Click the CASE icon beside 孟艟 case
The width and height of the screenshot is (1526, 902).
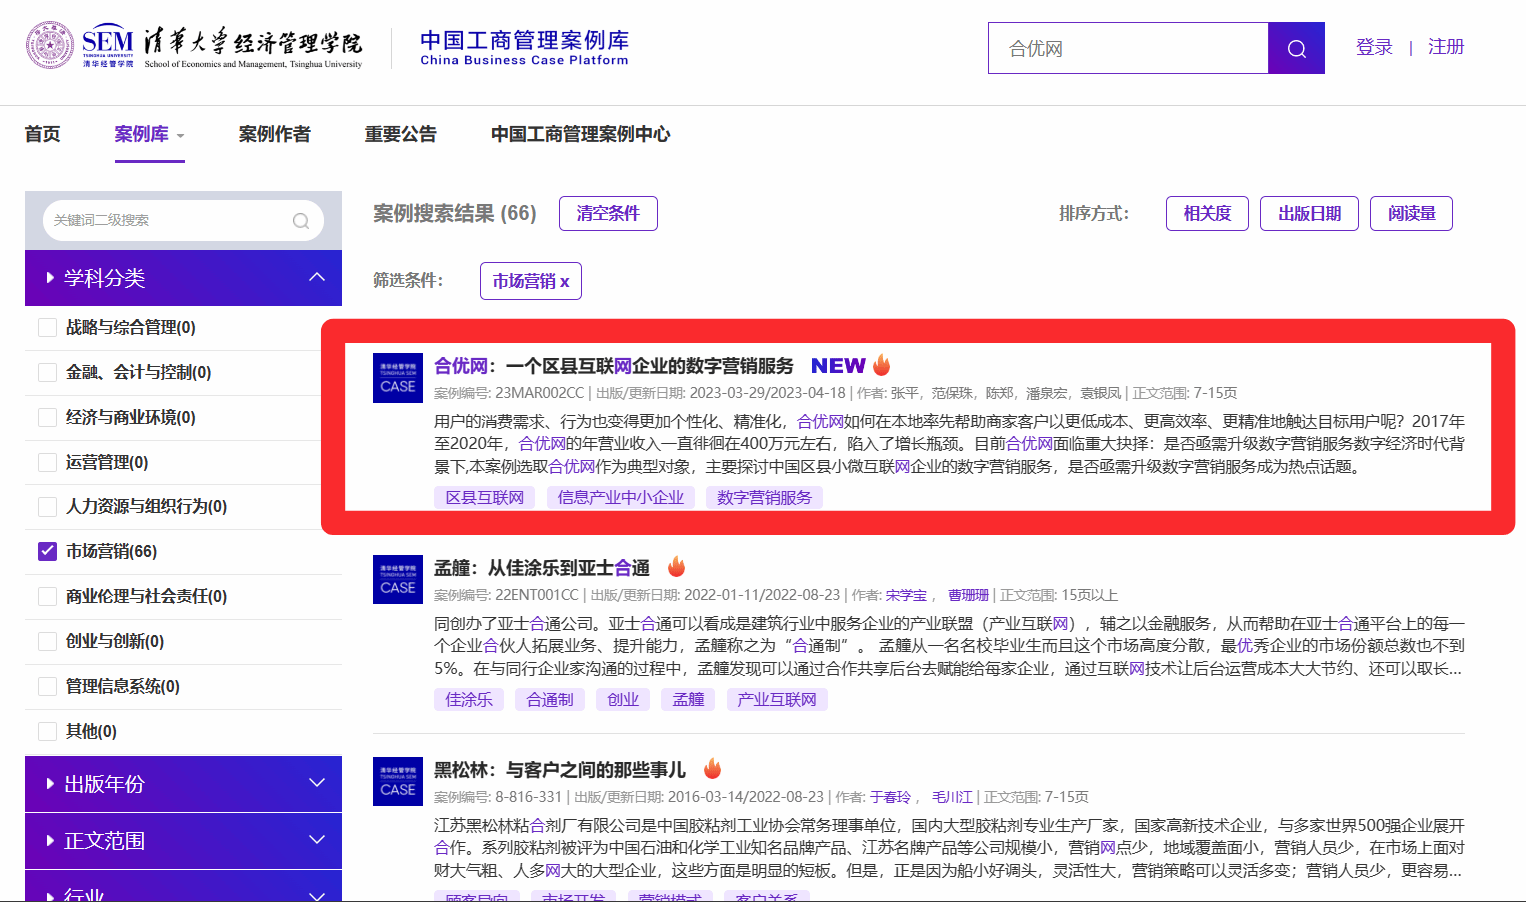[x=397, y=580]
